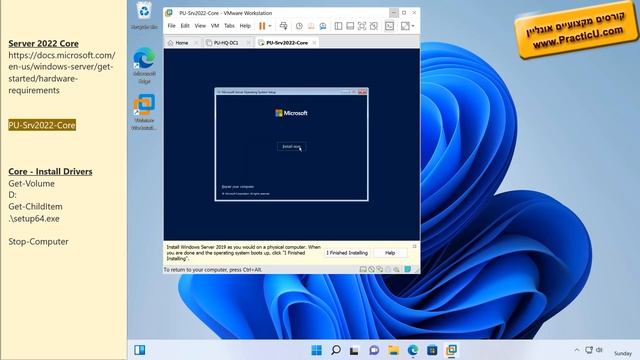Image resolution: width=640 pixels, height=360 pixels.
Task: Click the Send Ctrl+Alt+Del toolbar icon
Action: pyautogui.click(x=283, y=26)
